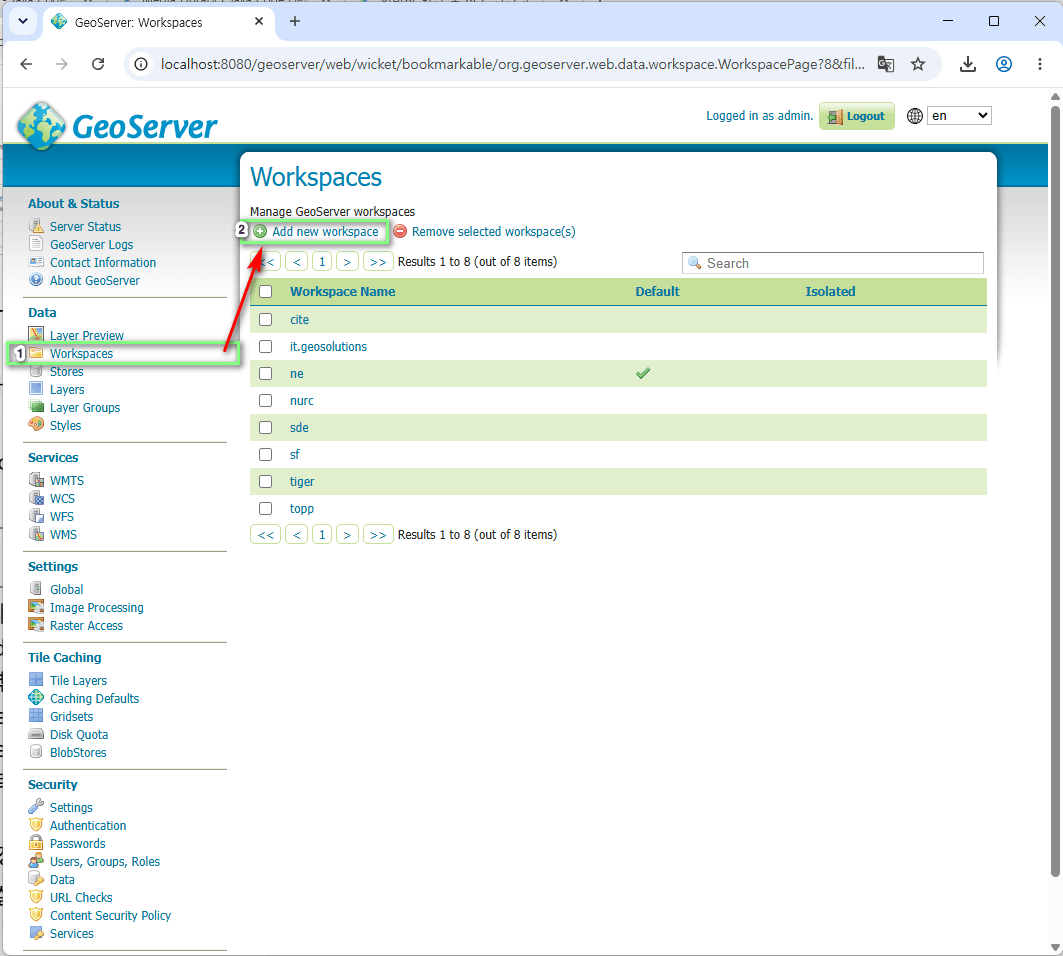The width and height of the screenshot is (1063, 956).
Task: Toggle the select-all checkbox in table header
Action: pos(266,292)
